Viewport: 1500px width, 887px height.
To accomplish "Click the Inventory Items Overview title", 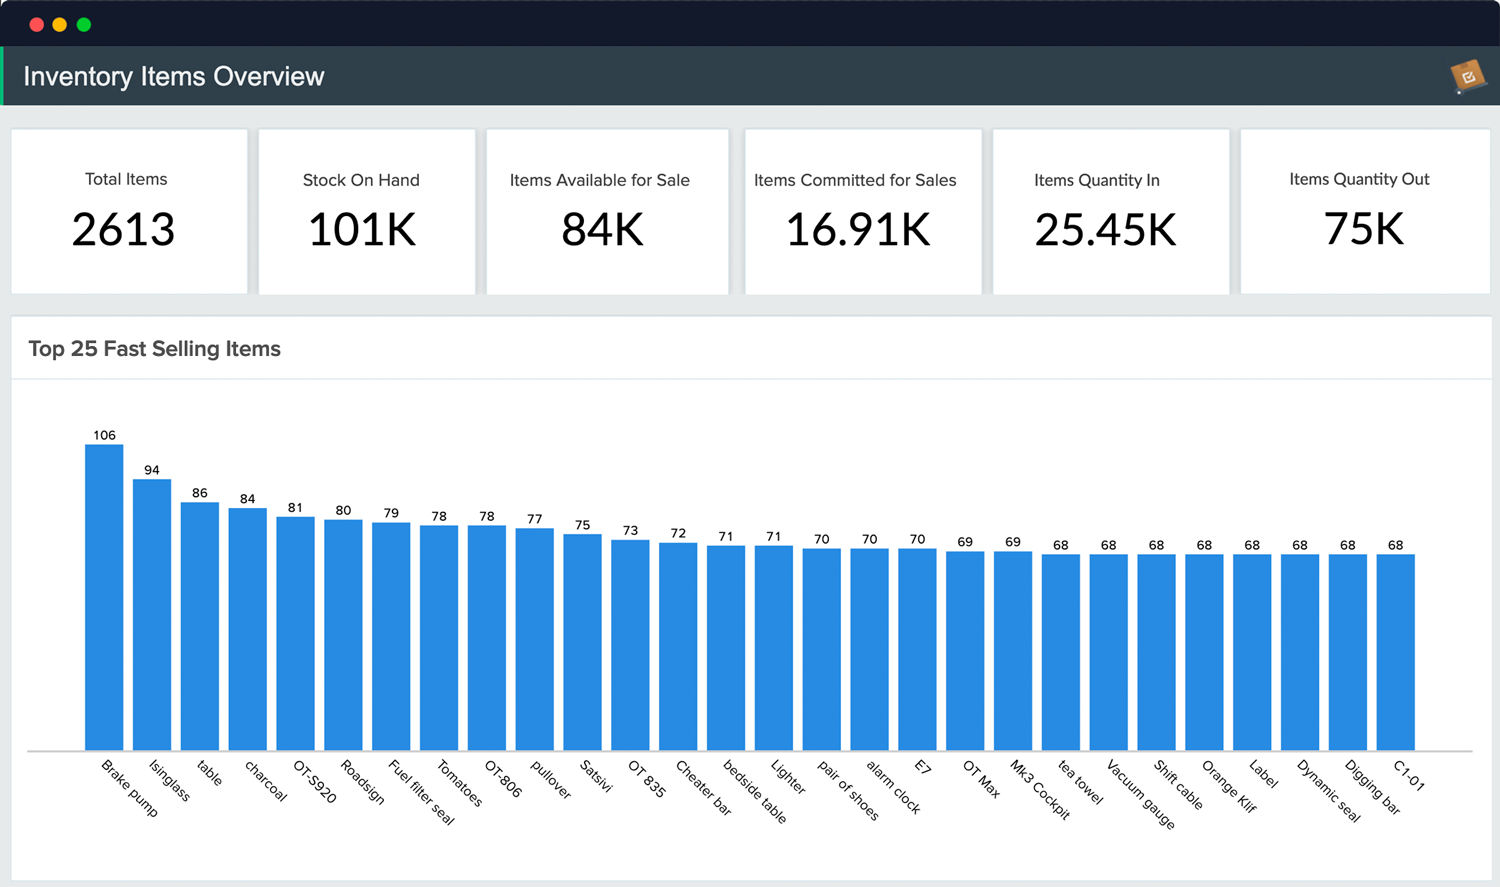I will click(x=173, y=76).
